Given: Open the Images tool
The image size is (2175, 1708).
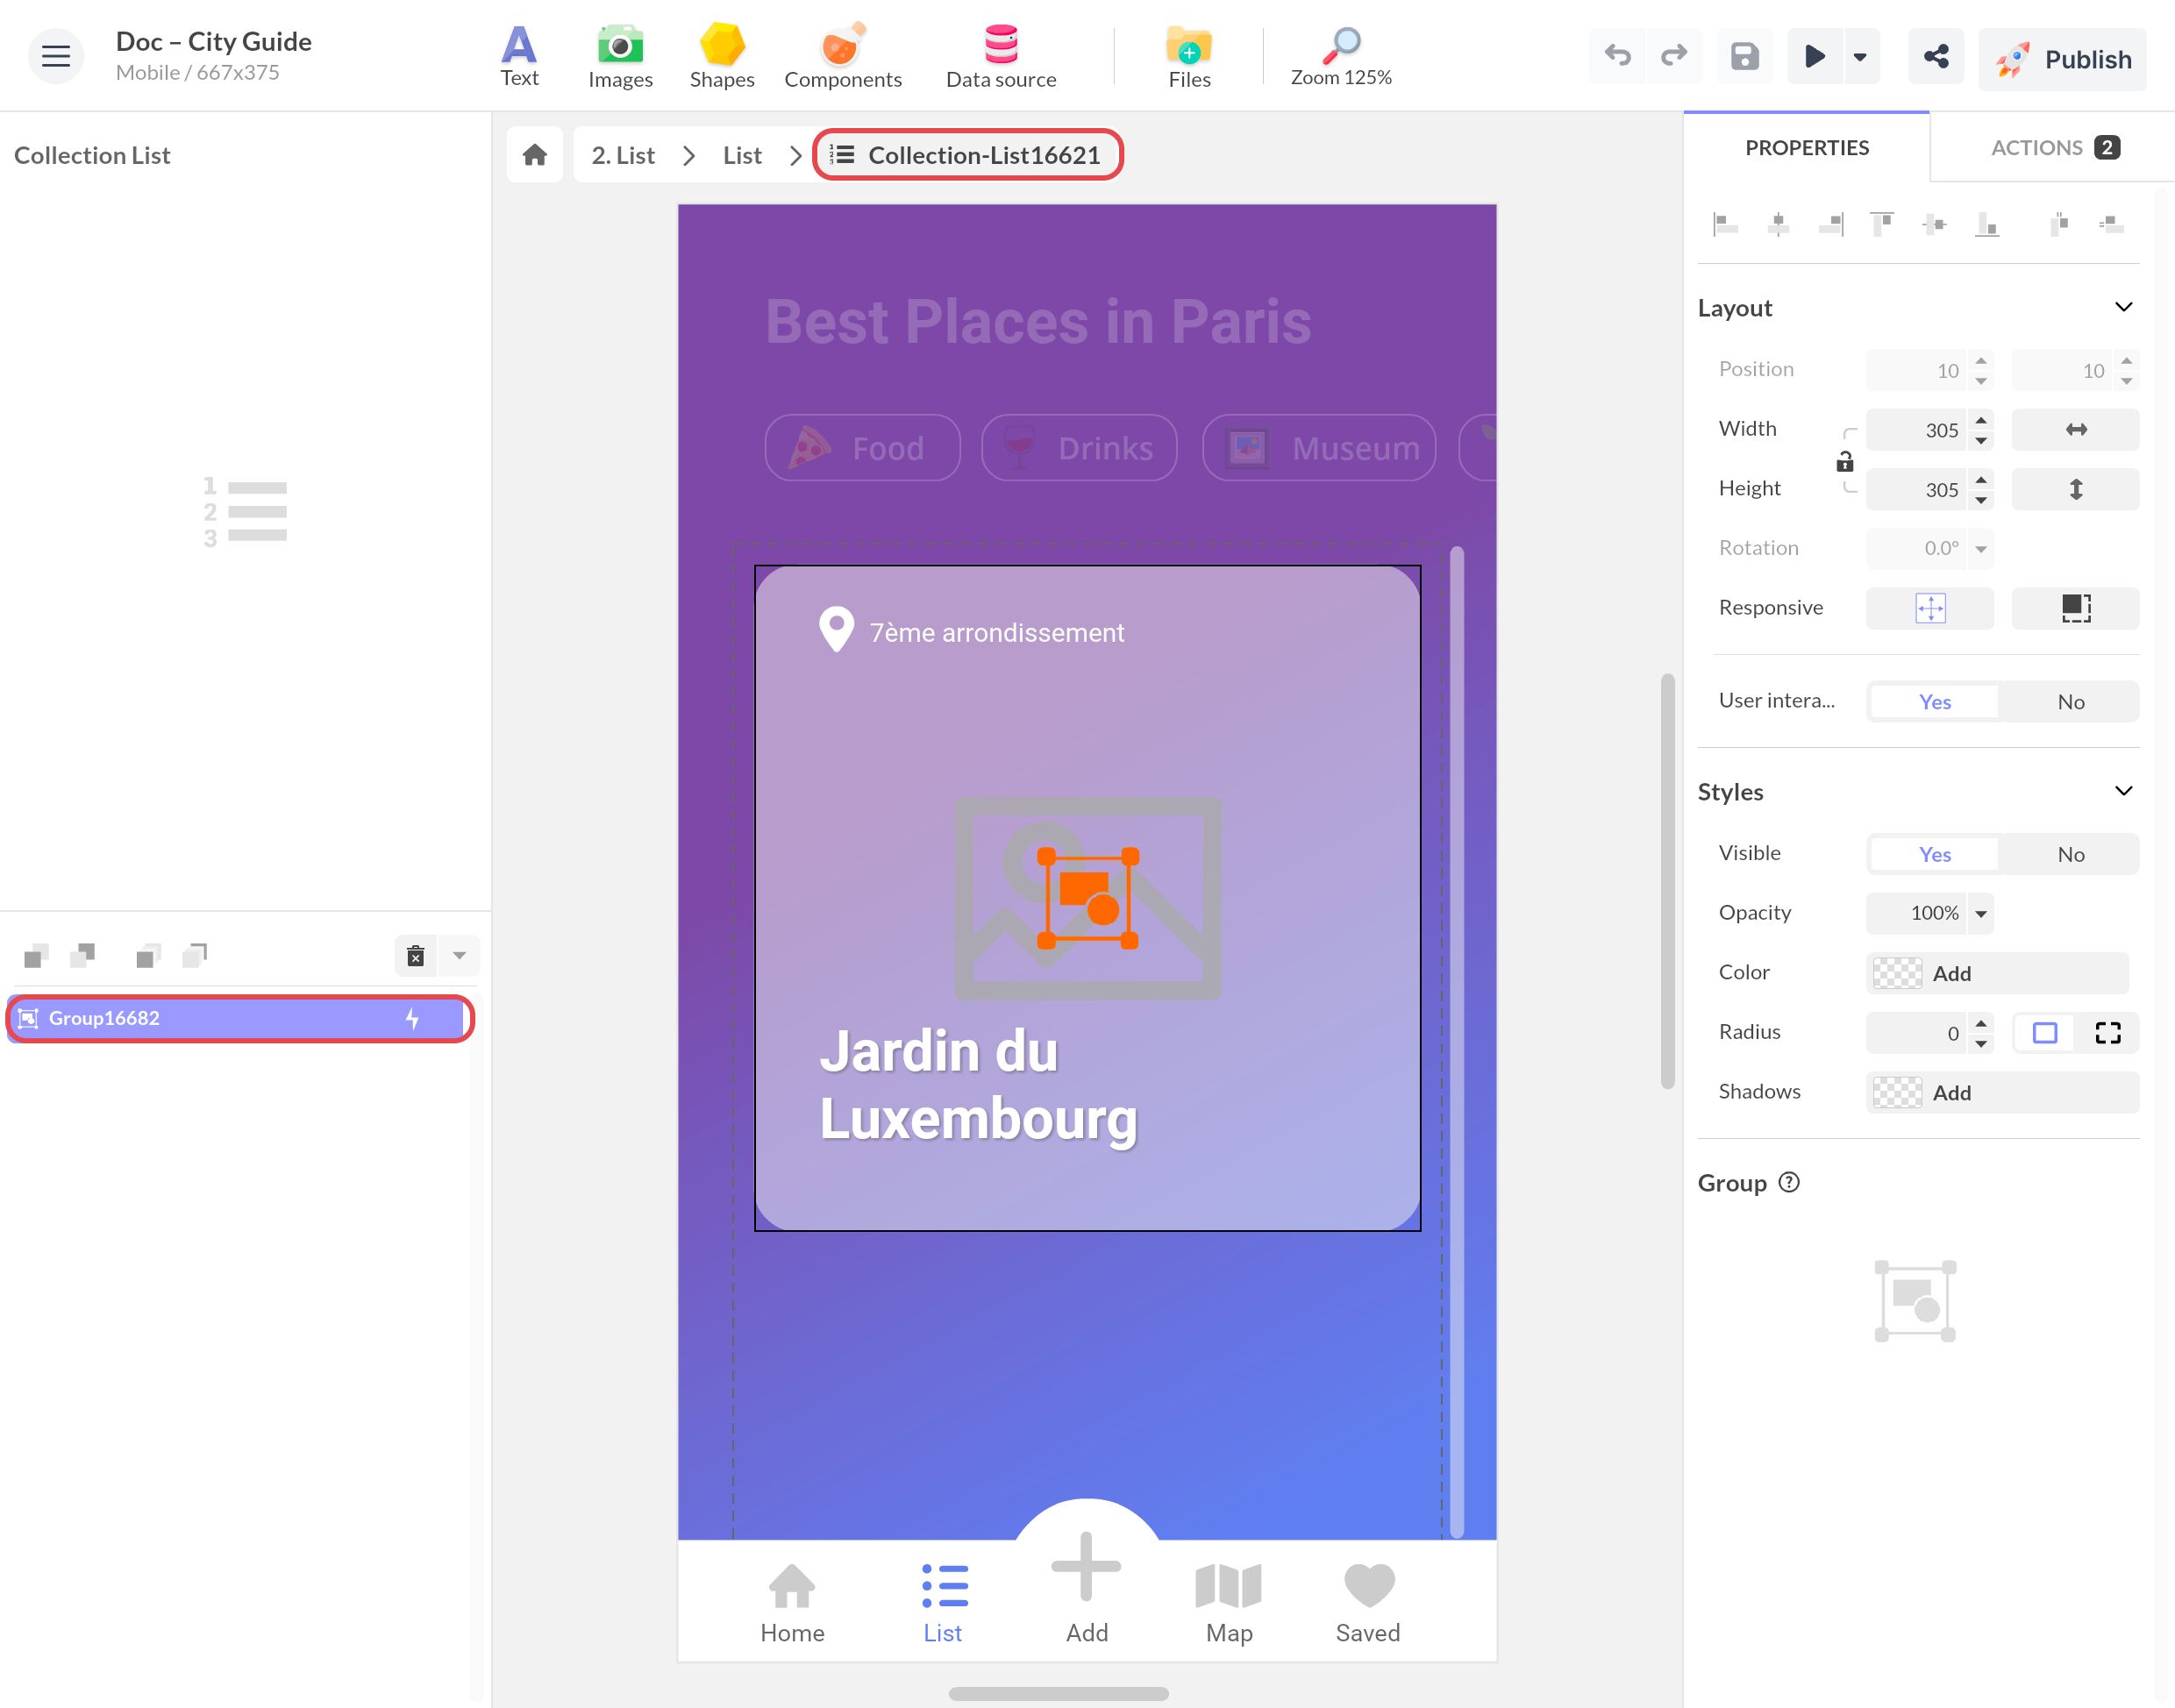Looking at the screenshot, I should click(620, 56).
